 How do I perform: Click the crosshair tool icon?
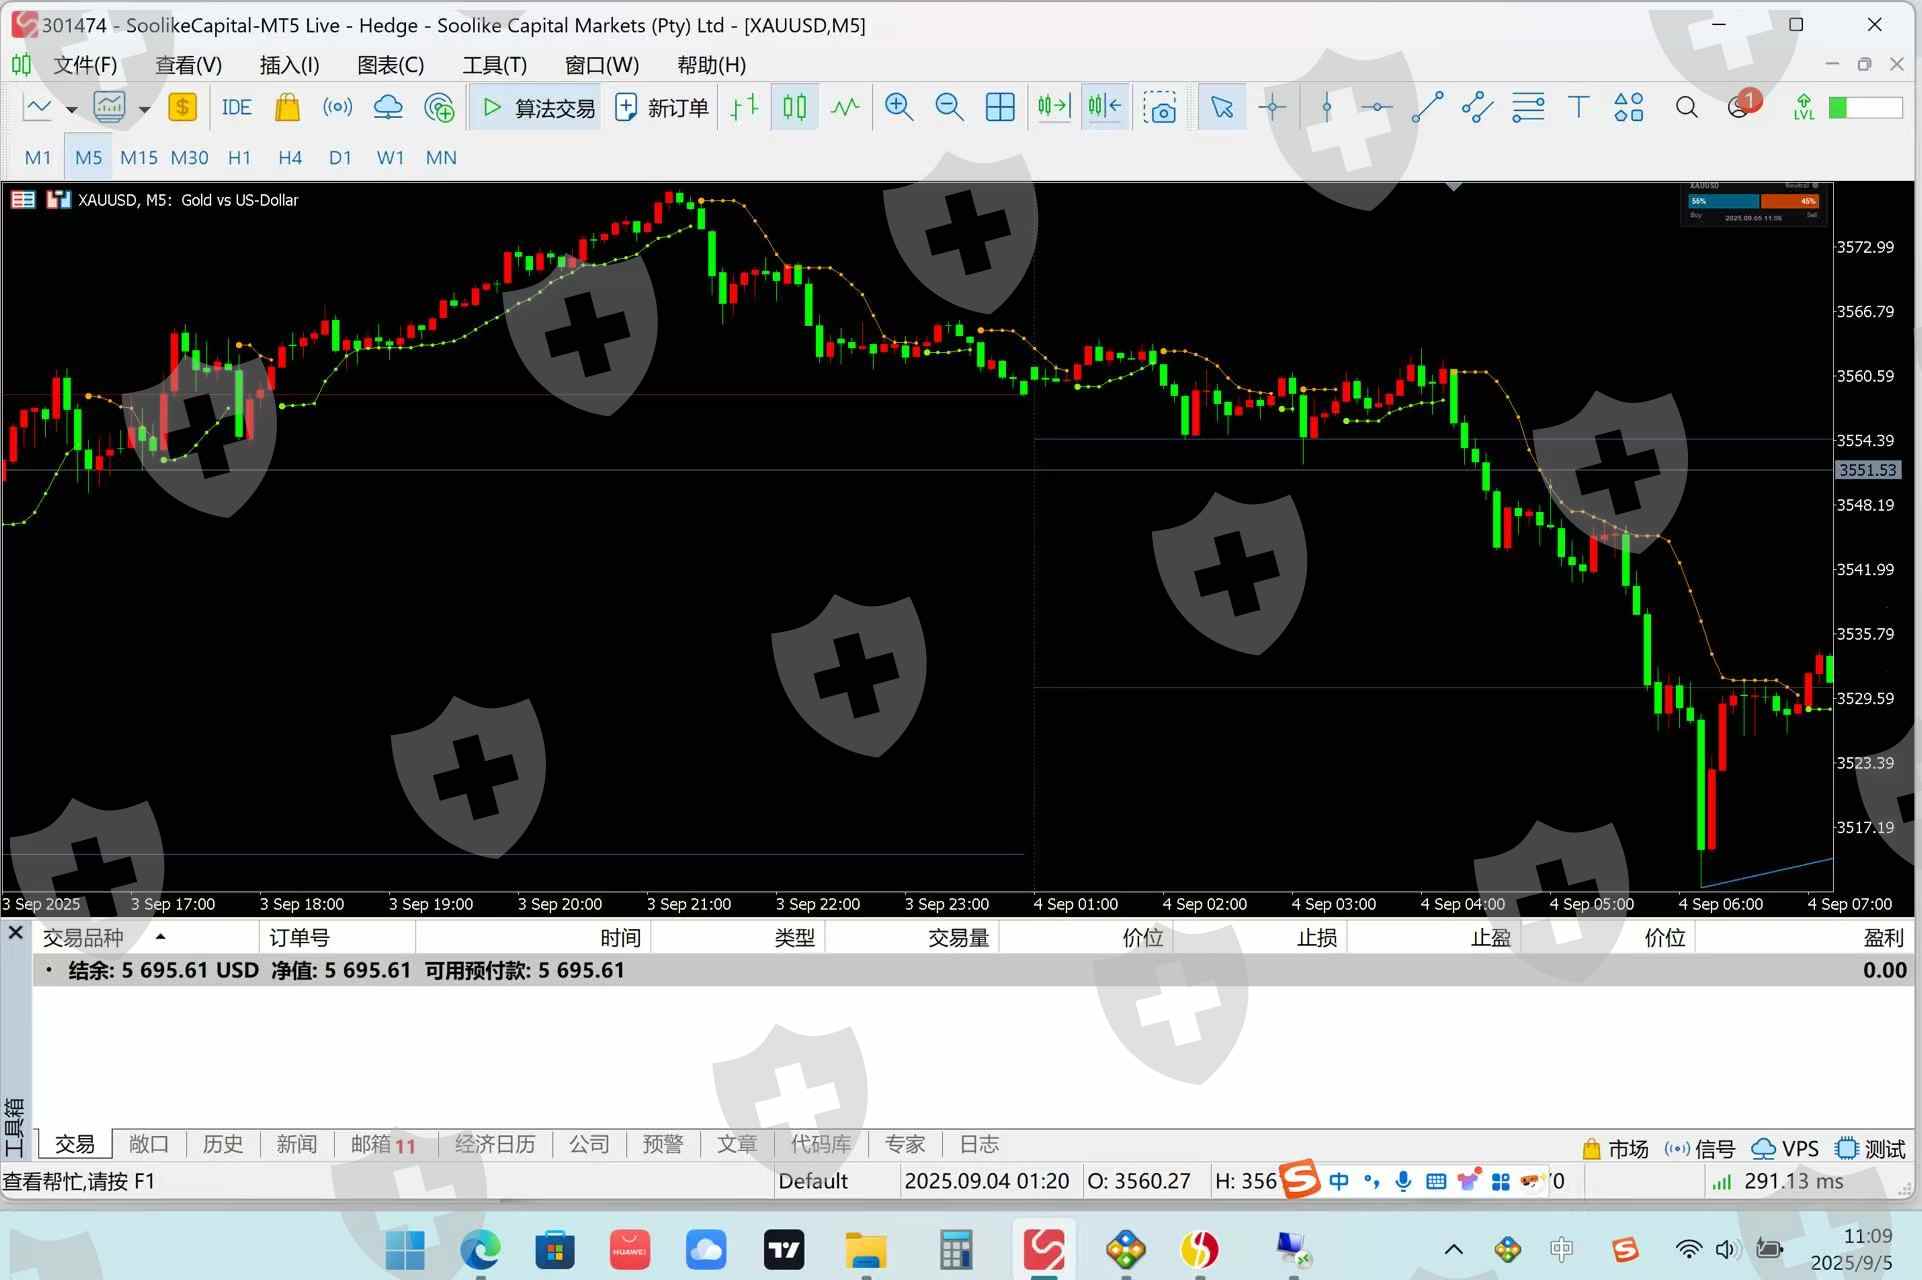1273,107
